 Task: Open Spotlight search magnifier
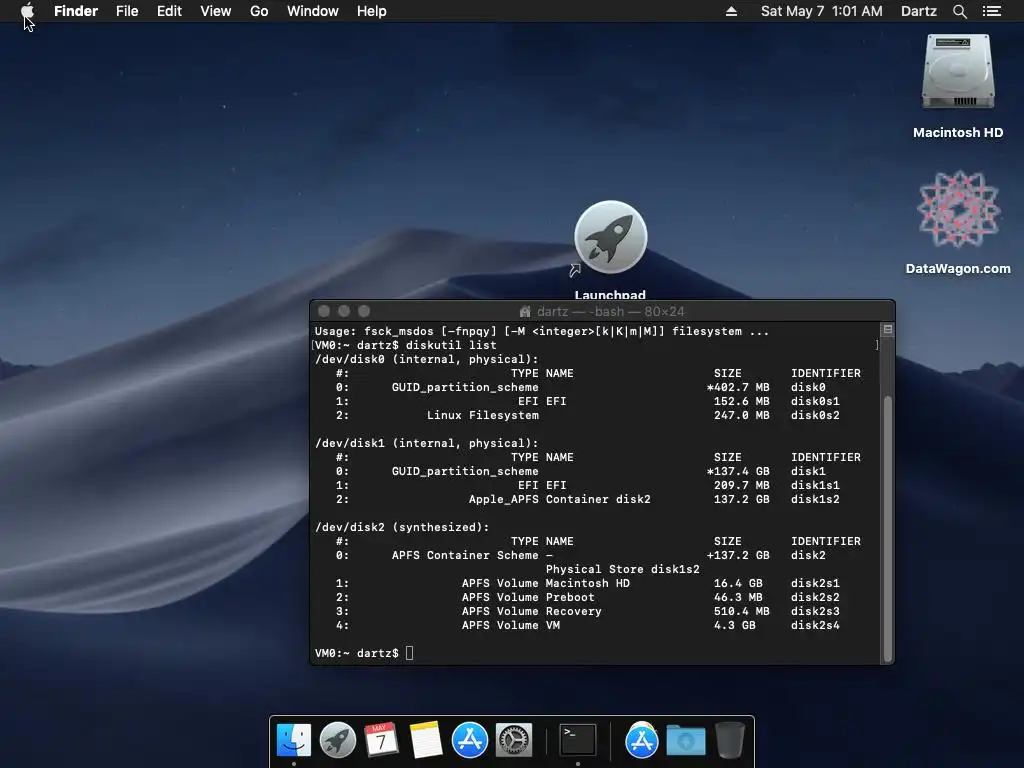[x=959, y=11]
